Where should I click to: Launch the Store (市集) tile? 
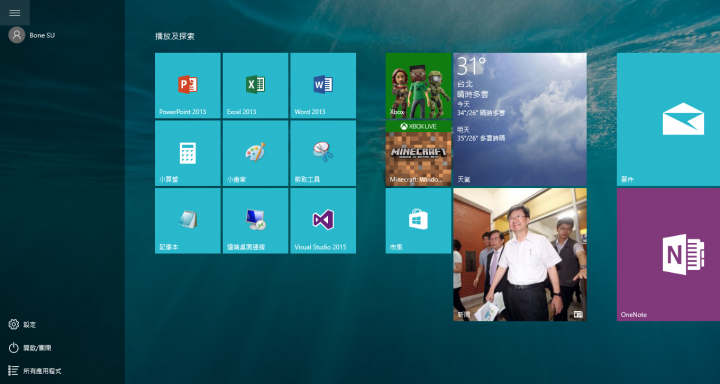click(418, 220)
